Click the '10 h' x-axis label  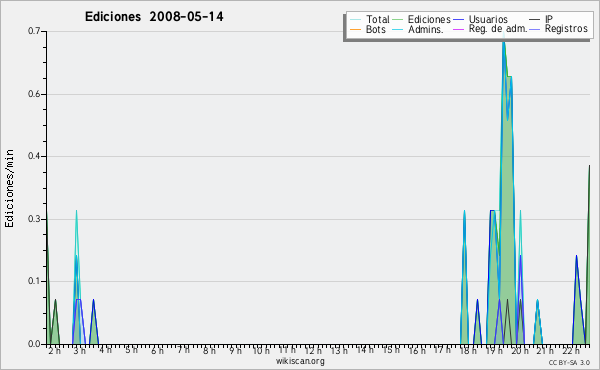click(x=261, y=351)
